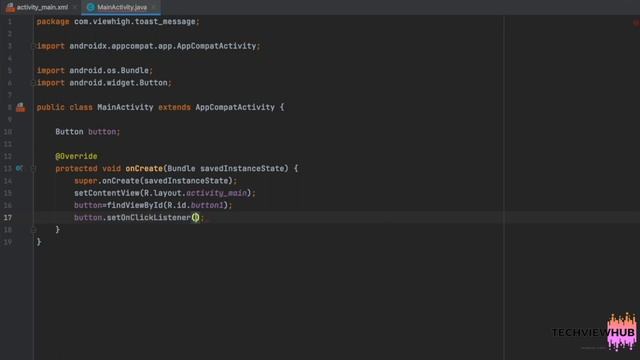Click the fold end marker on line 18
The image size is (640, 360).
click(33, 230)
